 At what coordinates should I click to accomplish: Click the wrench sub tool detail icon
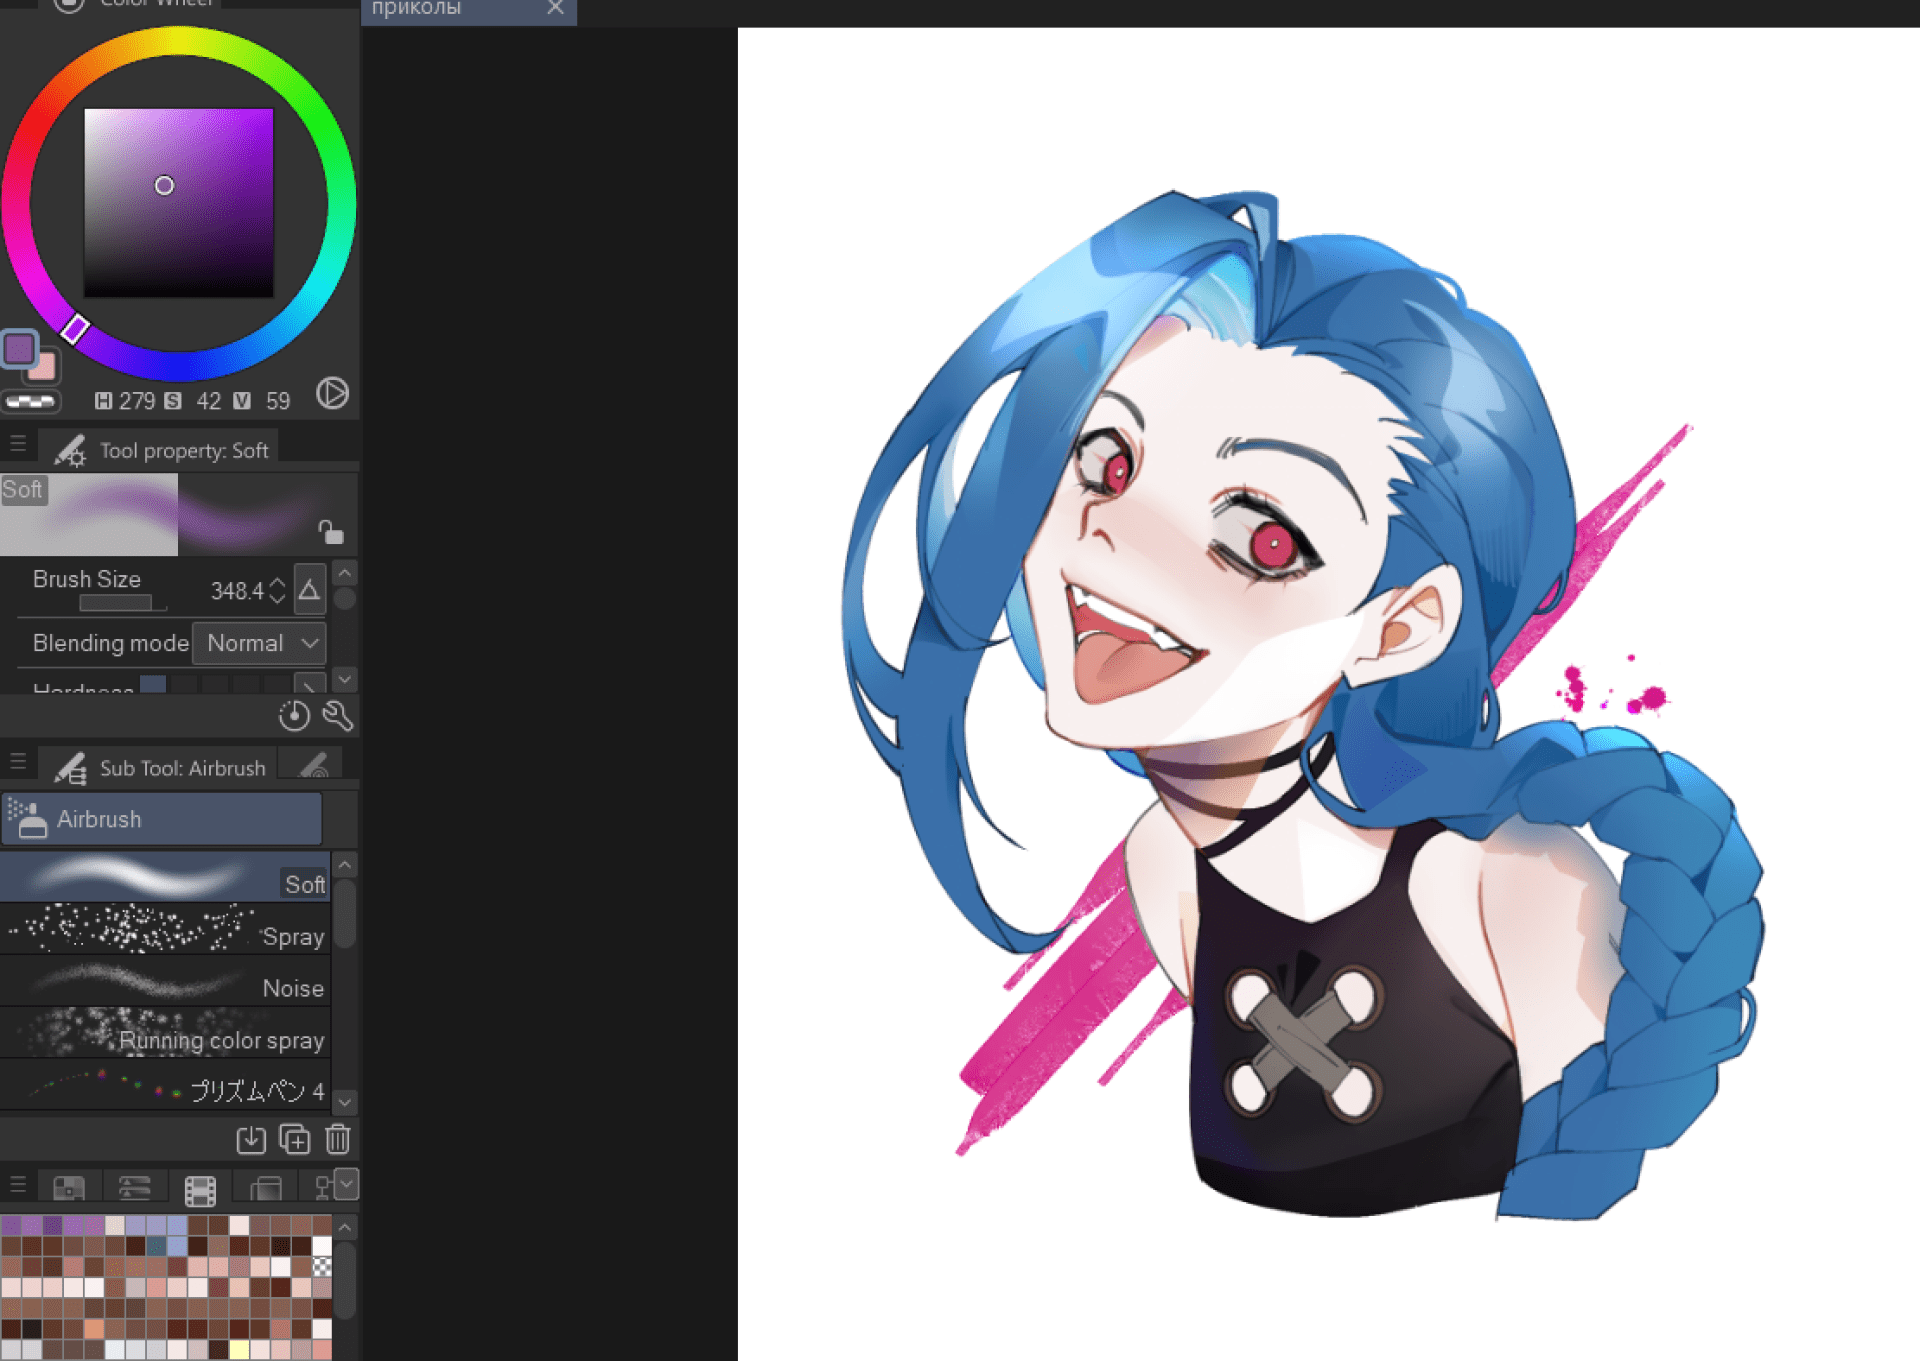click(338, 715)
